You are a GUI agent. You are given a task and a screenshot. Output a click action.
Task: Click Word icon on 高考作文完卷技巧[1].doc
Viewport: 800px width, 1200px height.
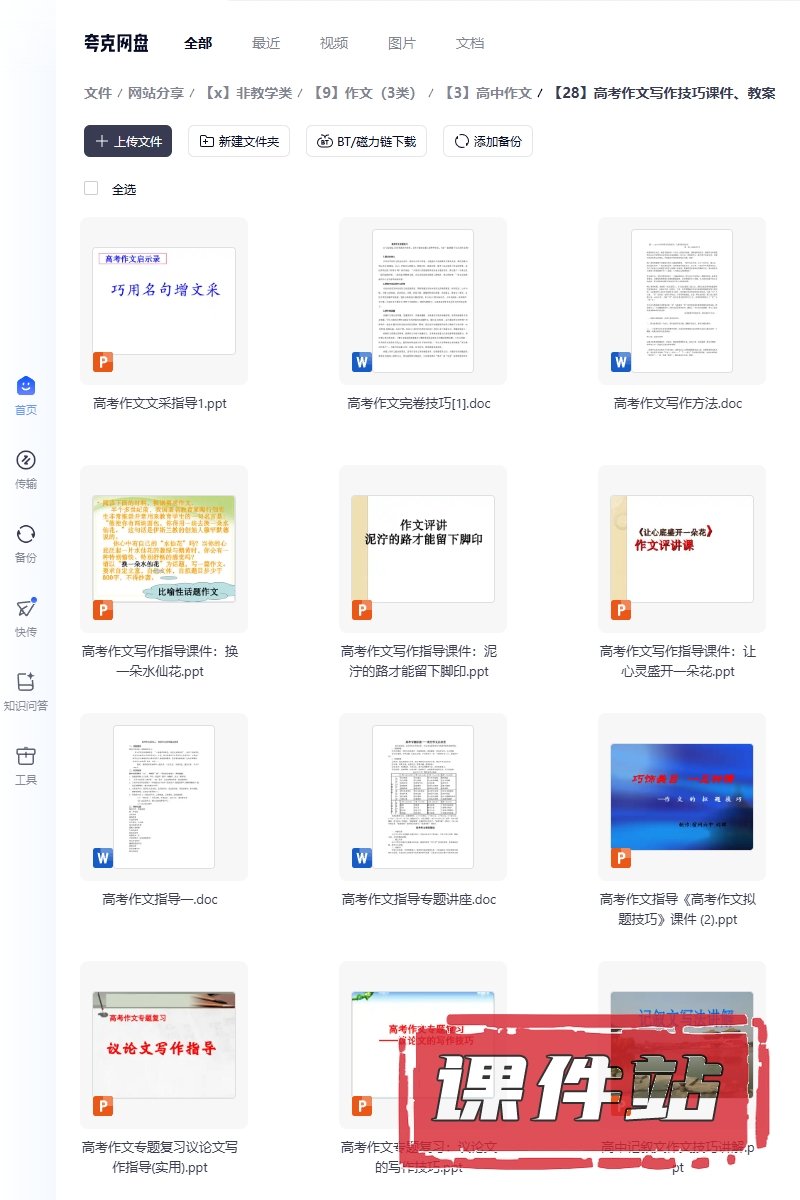pos(362,362)
